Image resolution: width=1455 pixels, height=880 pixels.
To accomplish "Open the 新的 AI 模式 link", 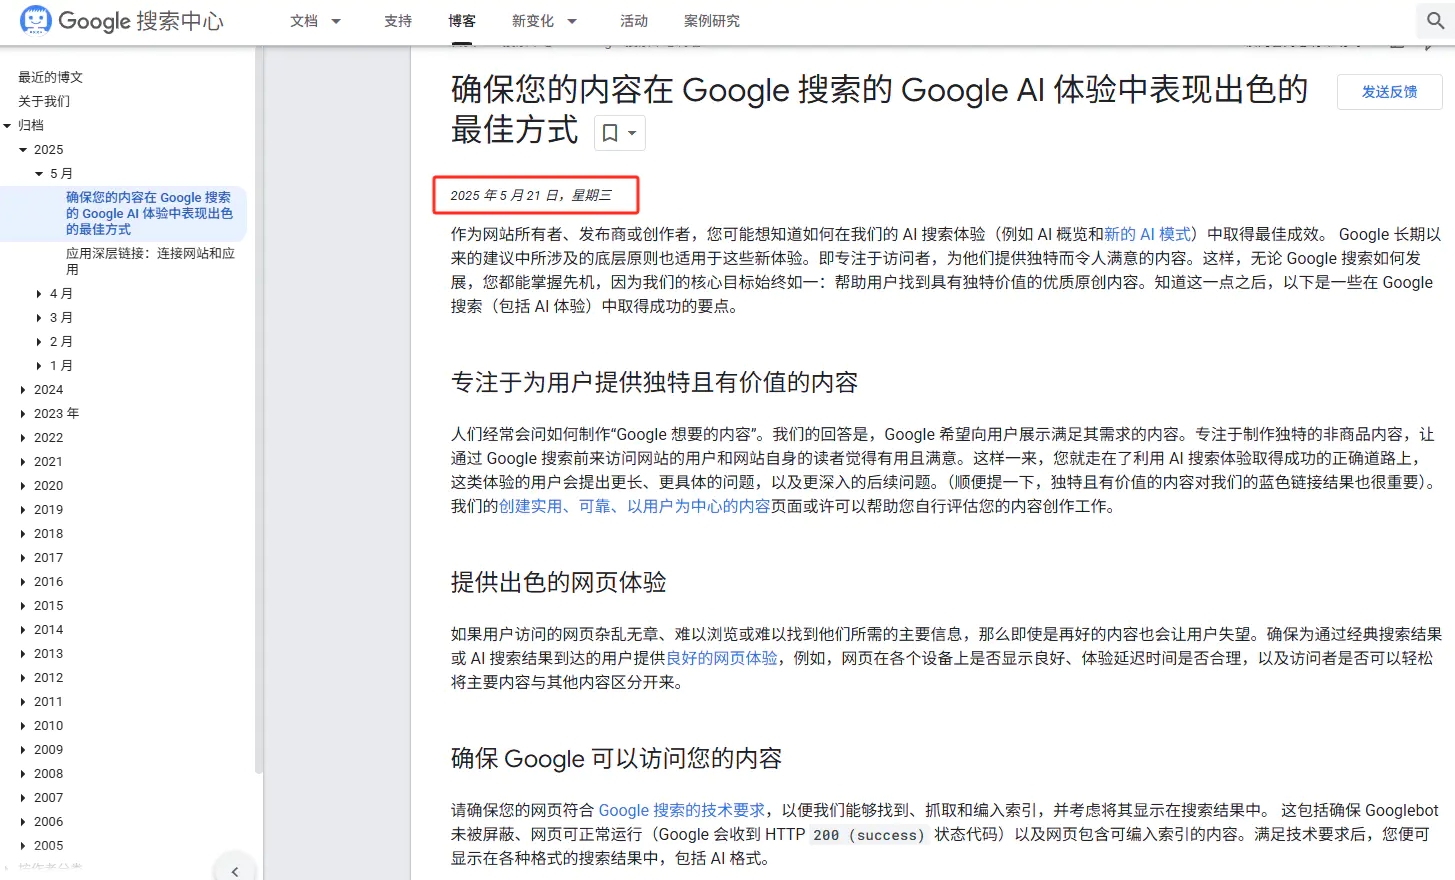I will 1148,234.
